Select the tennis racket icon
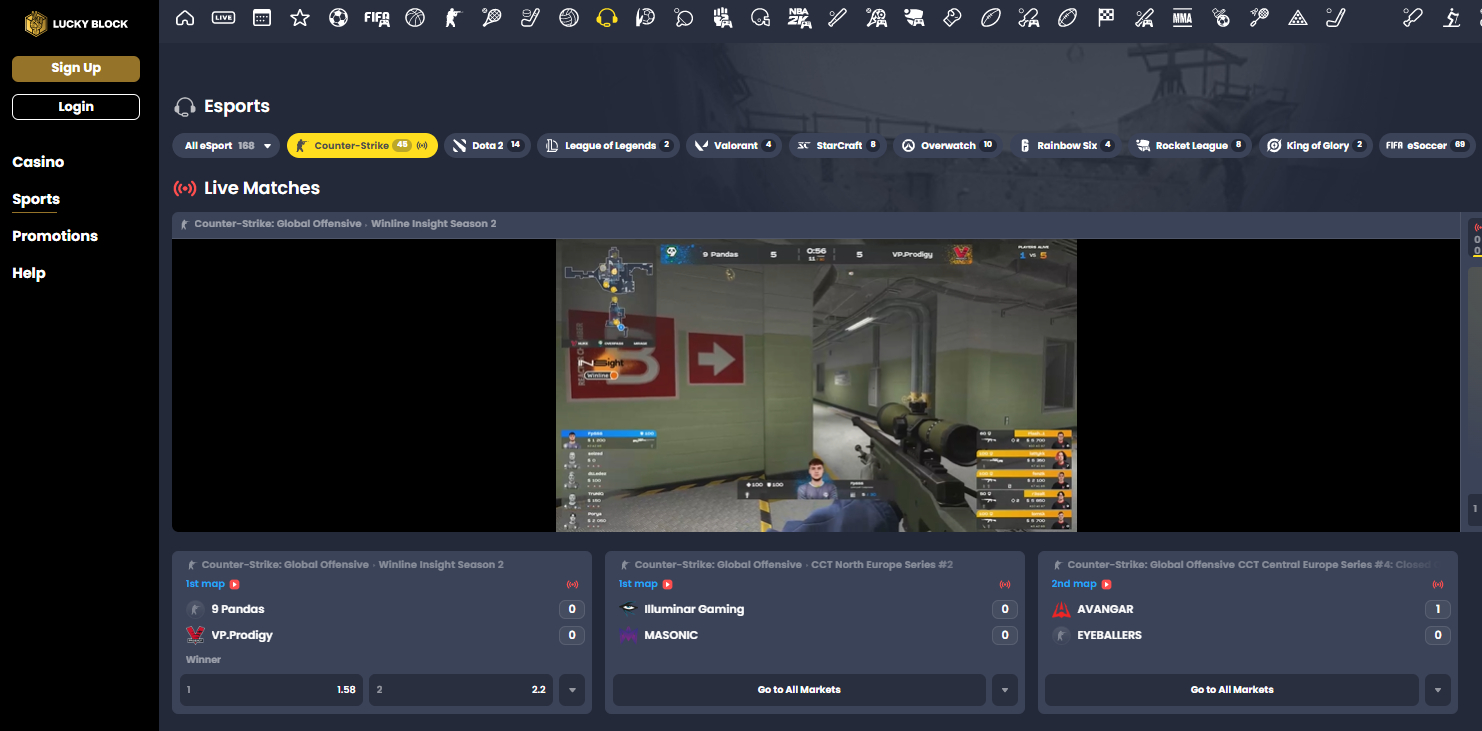1482x731 pixels. (491, 17)
